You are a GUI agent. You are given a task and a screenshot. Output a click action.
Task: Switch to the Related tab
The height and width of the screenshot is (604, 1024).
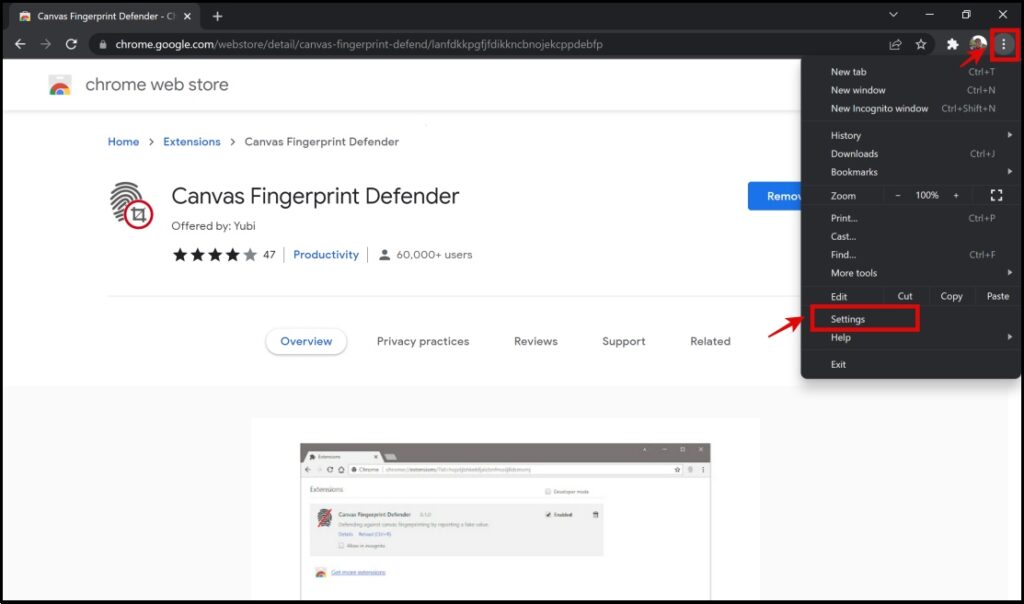click(711, 342)
